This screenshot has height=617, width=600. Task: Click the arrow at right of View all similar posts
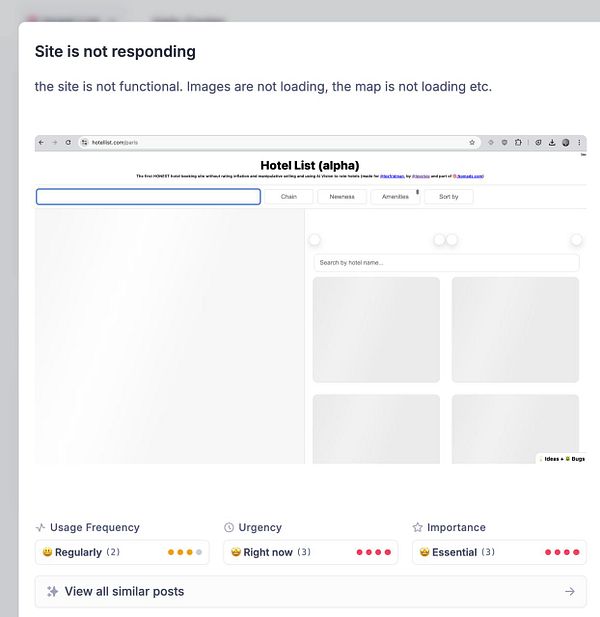click(x=570, y=591)
